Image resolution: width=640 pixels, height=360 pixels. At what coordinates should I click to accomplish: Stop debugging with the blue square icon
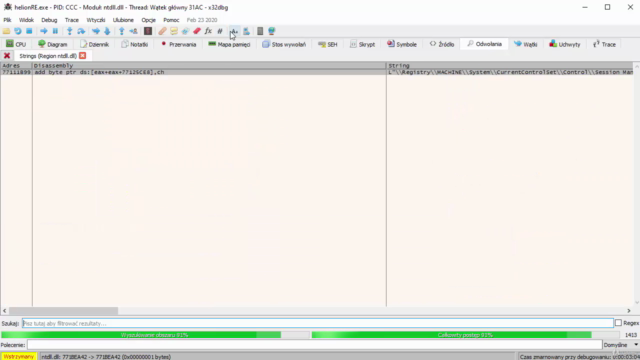pos(29,31)
